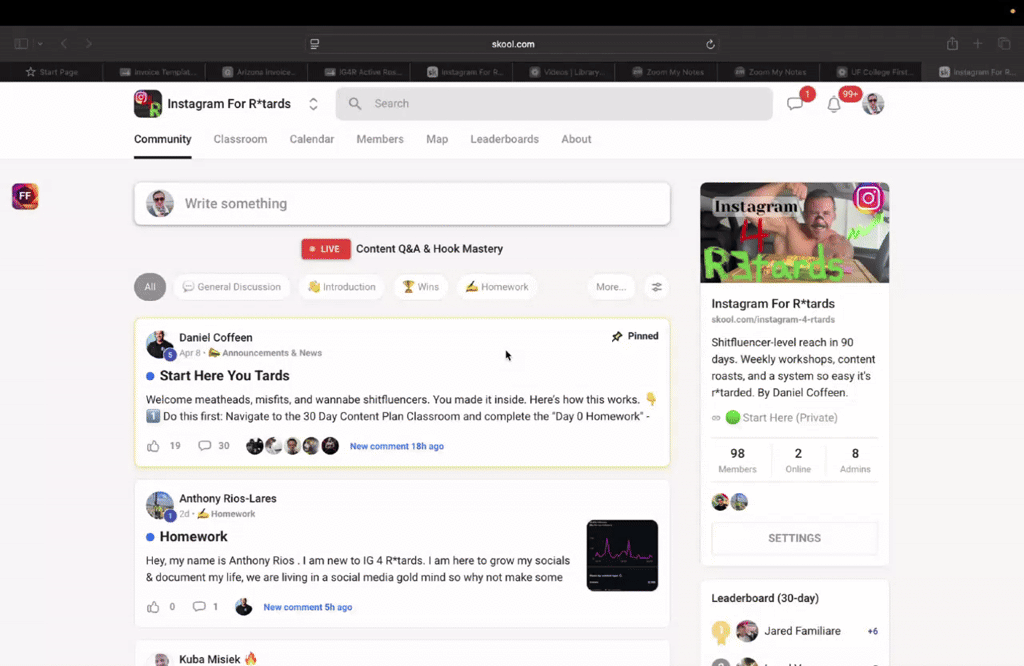Screen dimensions: 1024x666
Task: Open the chat messages icon
Action: (x=795, y=104)
